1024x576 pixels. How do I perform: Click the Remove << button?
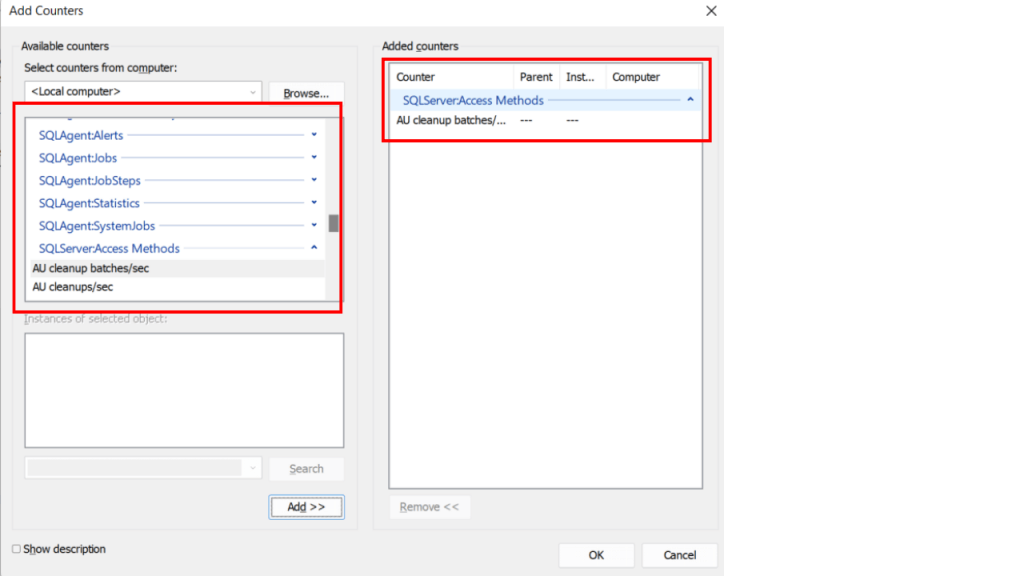point(430,507)
